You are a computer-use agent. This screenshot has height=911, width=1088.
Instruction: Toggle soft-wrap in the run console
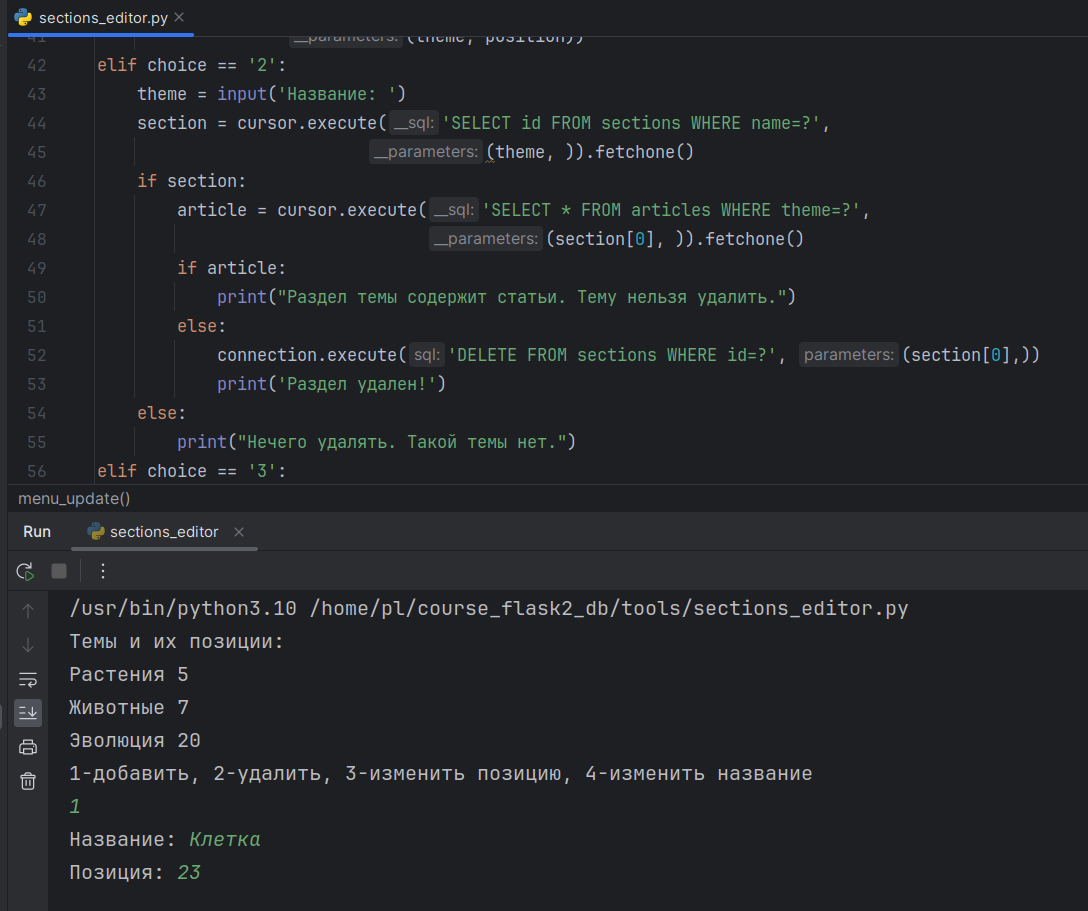click(x=28, y=679)
